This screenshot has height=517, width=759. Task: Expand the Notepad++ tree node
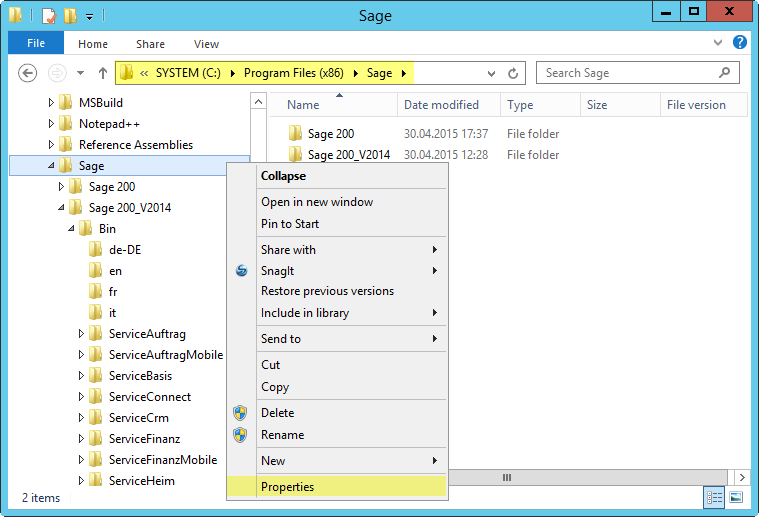[x=51, y=124]
